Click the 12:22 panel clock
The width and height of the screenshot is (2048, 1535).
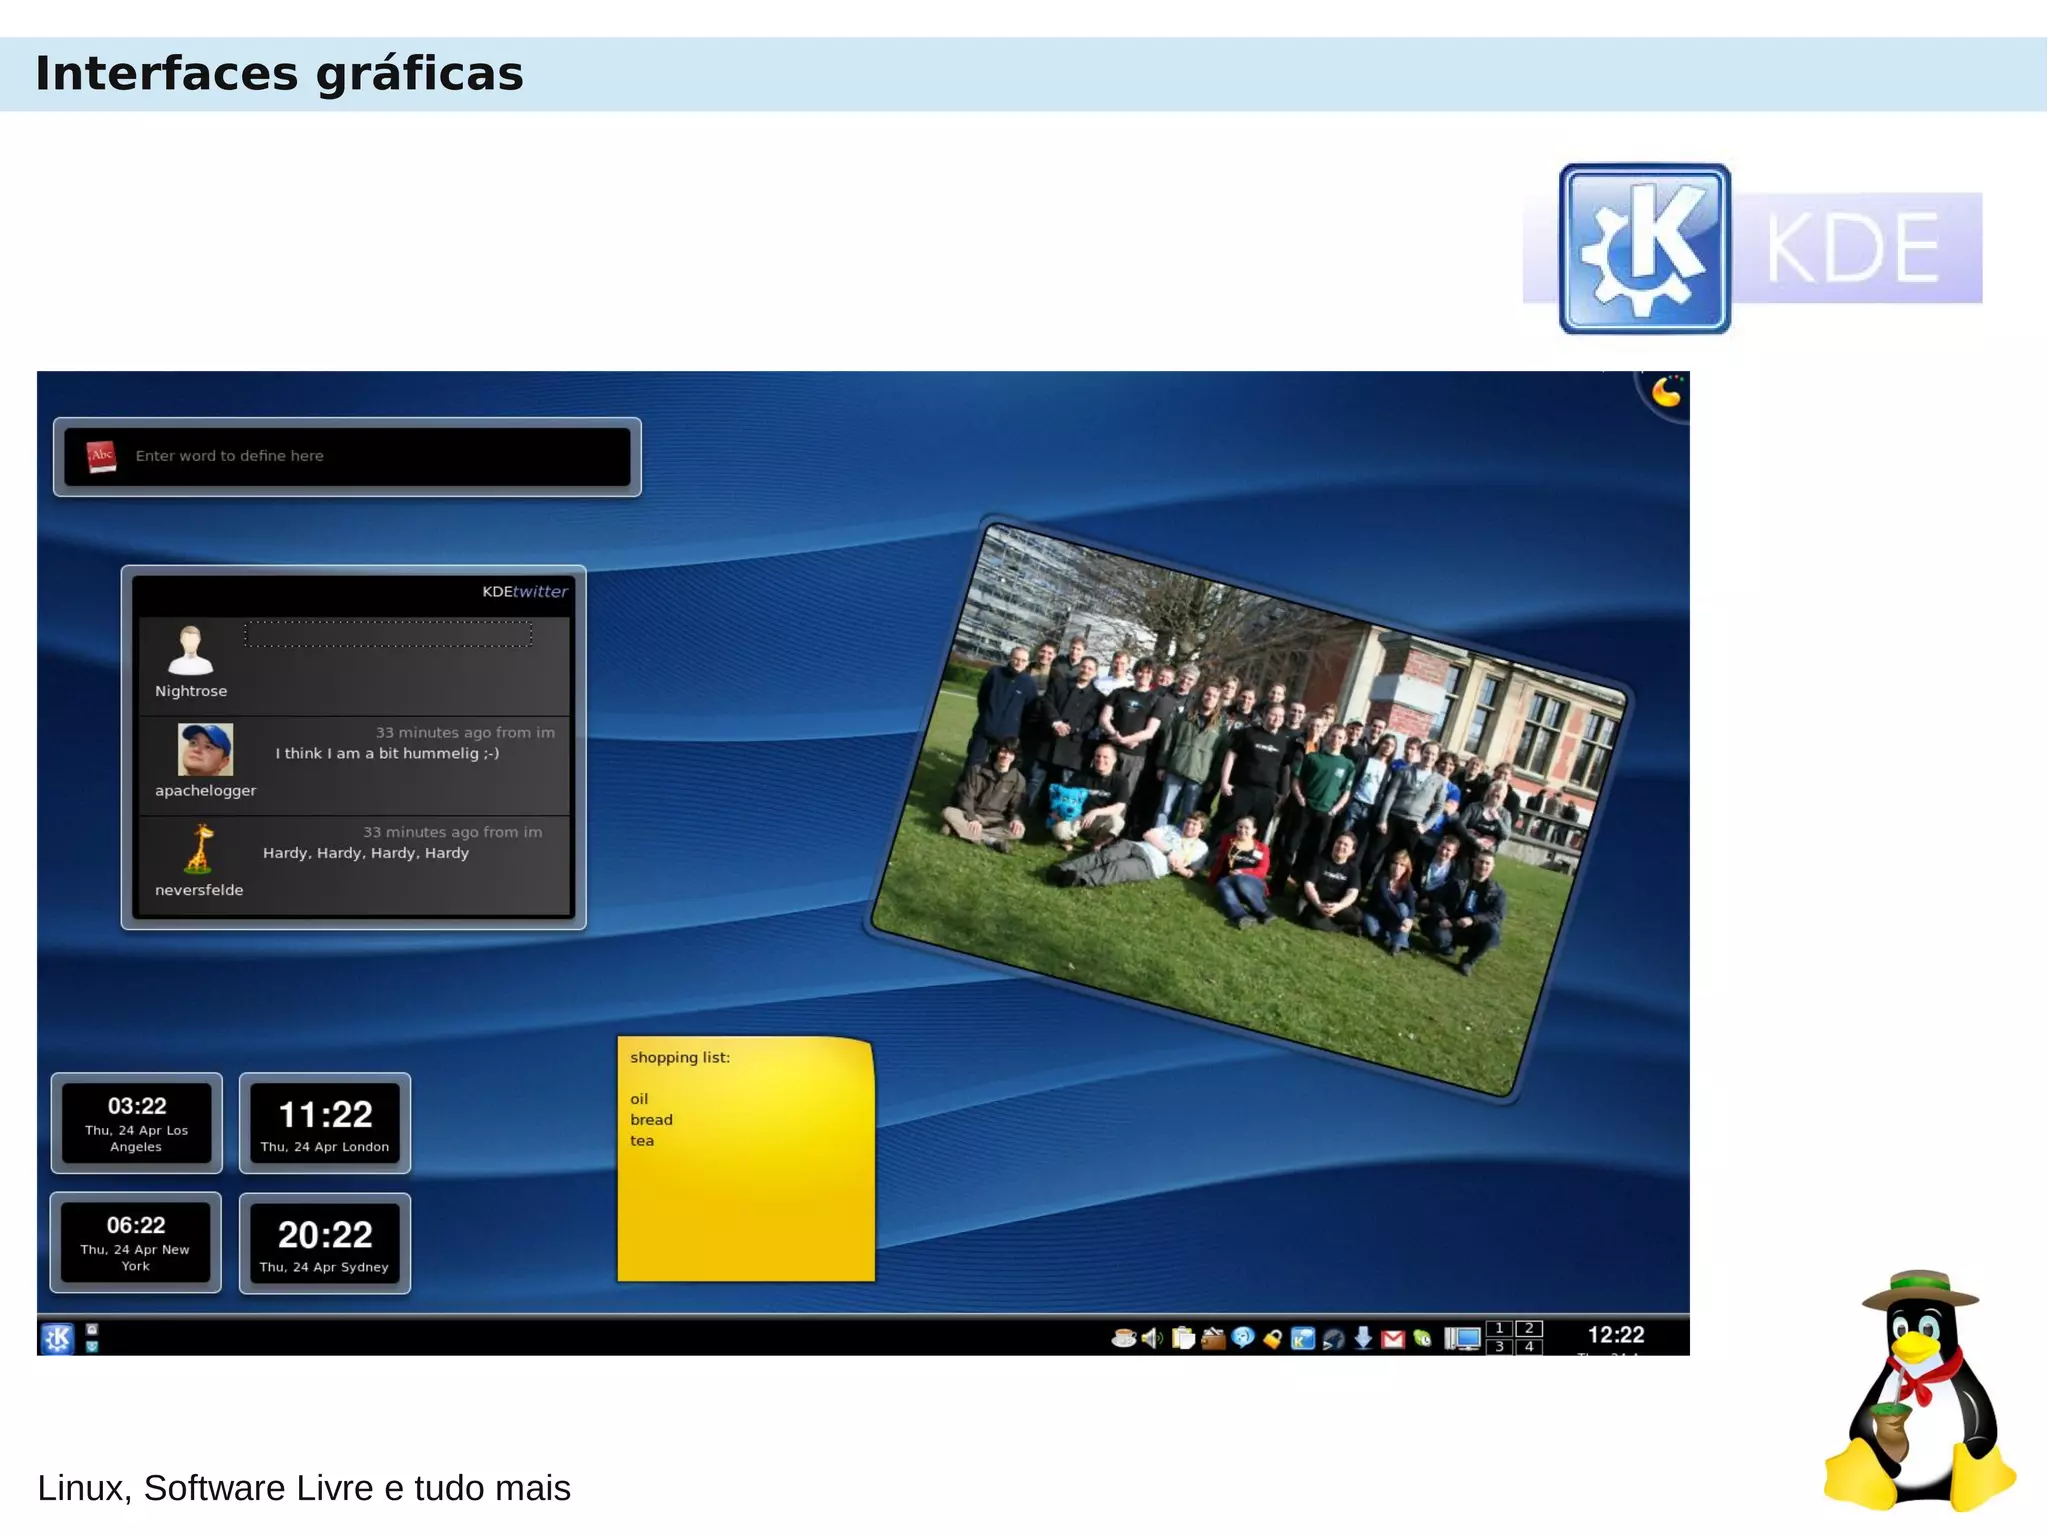point(1616,1335)
